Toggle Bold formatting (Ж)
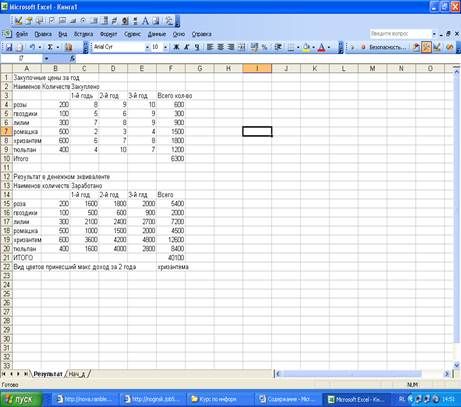 176,47
